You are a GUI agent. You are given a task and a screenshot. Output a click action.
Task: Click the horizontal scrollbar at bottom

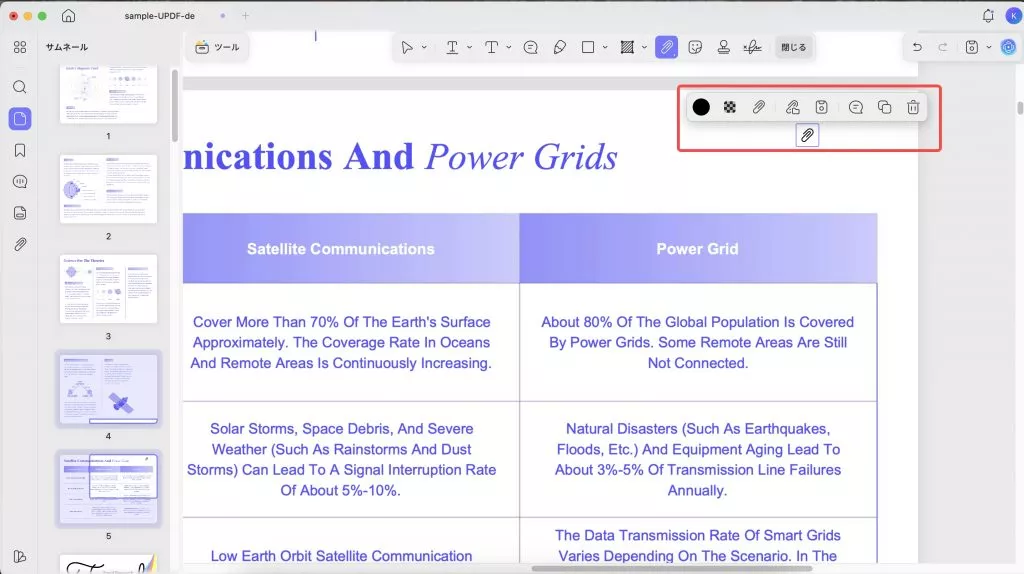[x=672, y=569]
